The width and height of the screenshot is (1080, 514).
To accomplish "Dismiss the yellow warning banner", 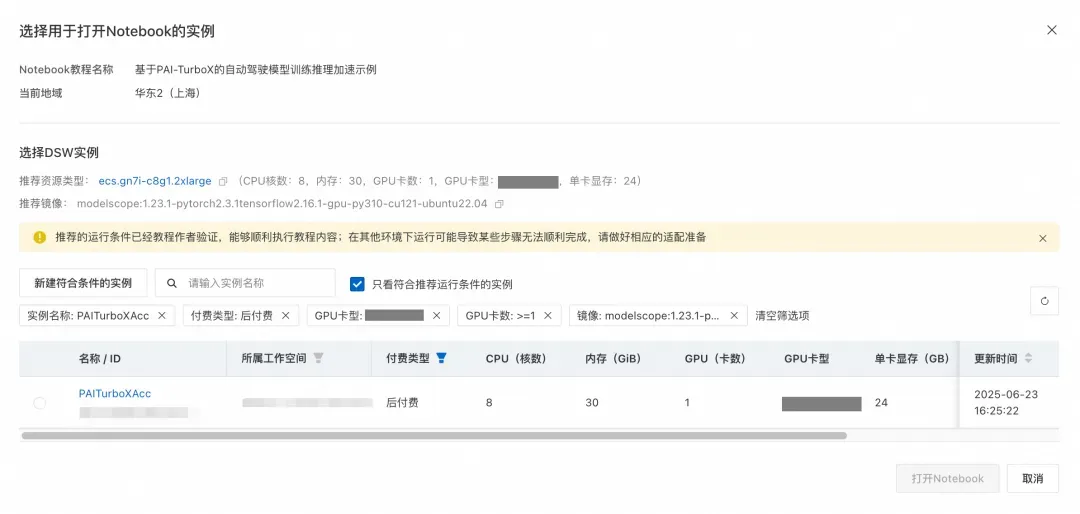I will tap(1043, 238).
